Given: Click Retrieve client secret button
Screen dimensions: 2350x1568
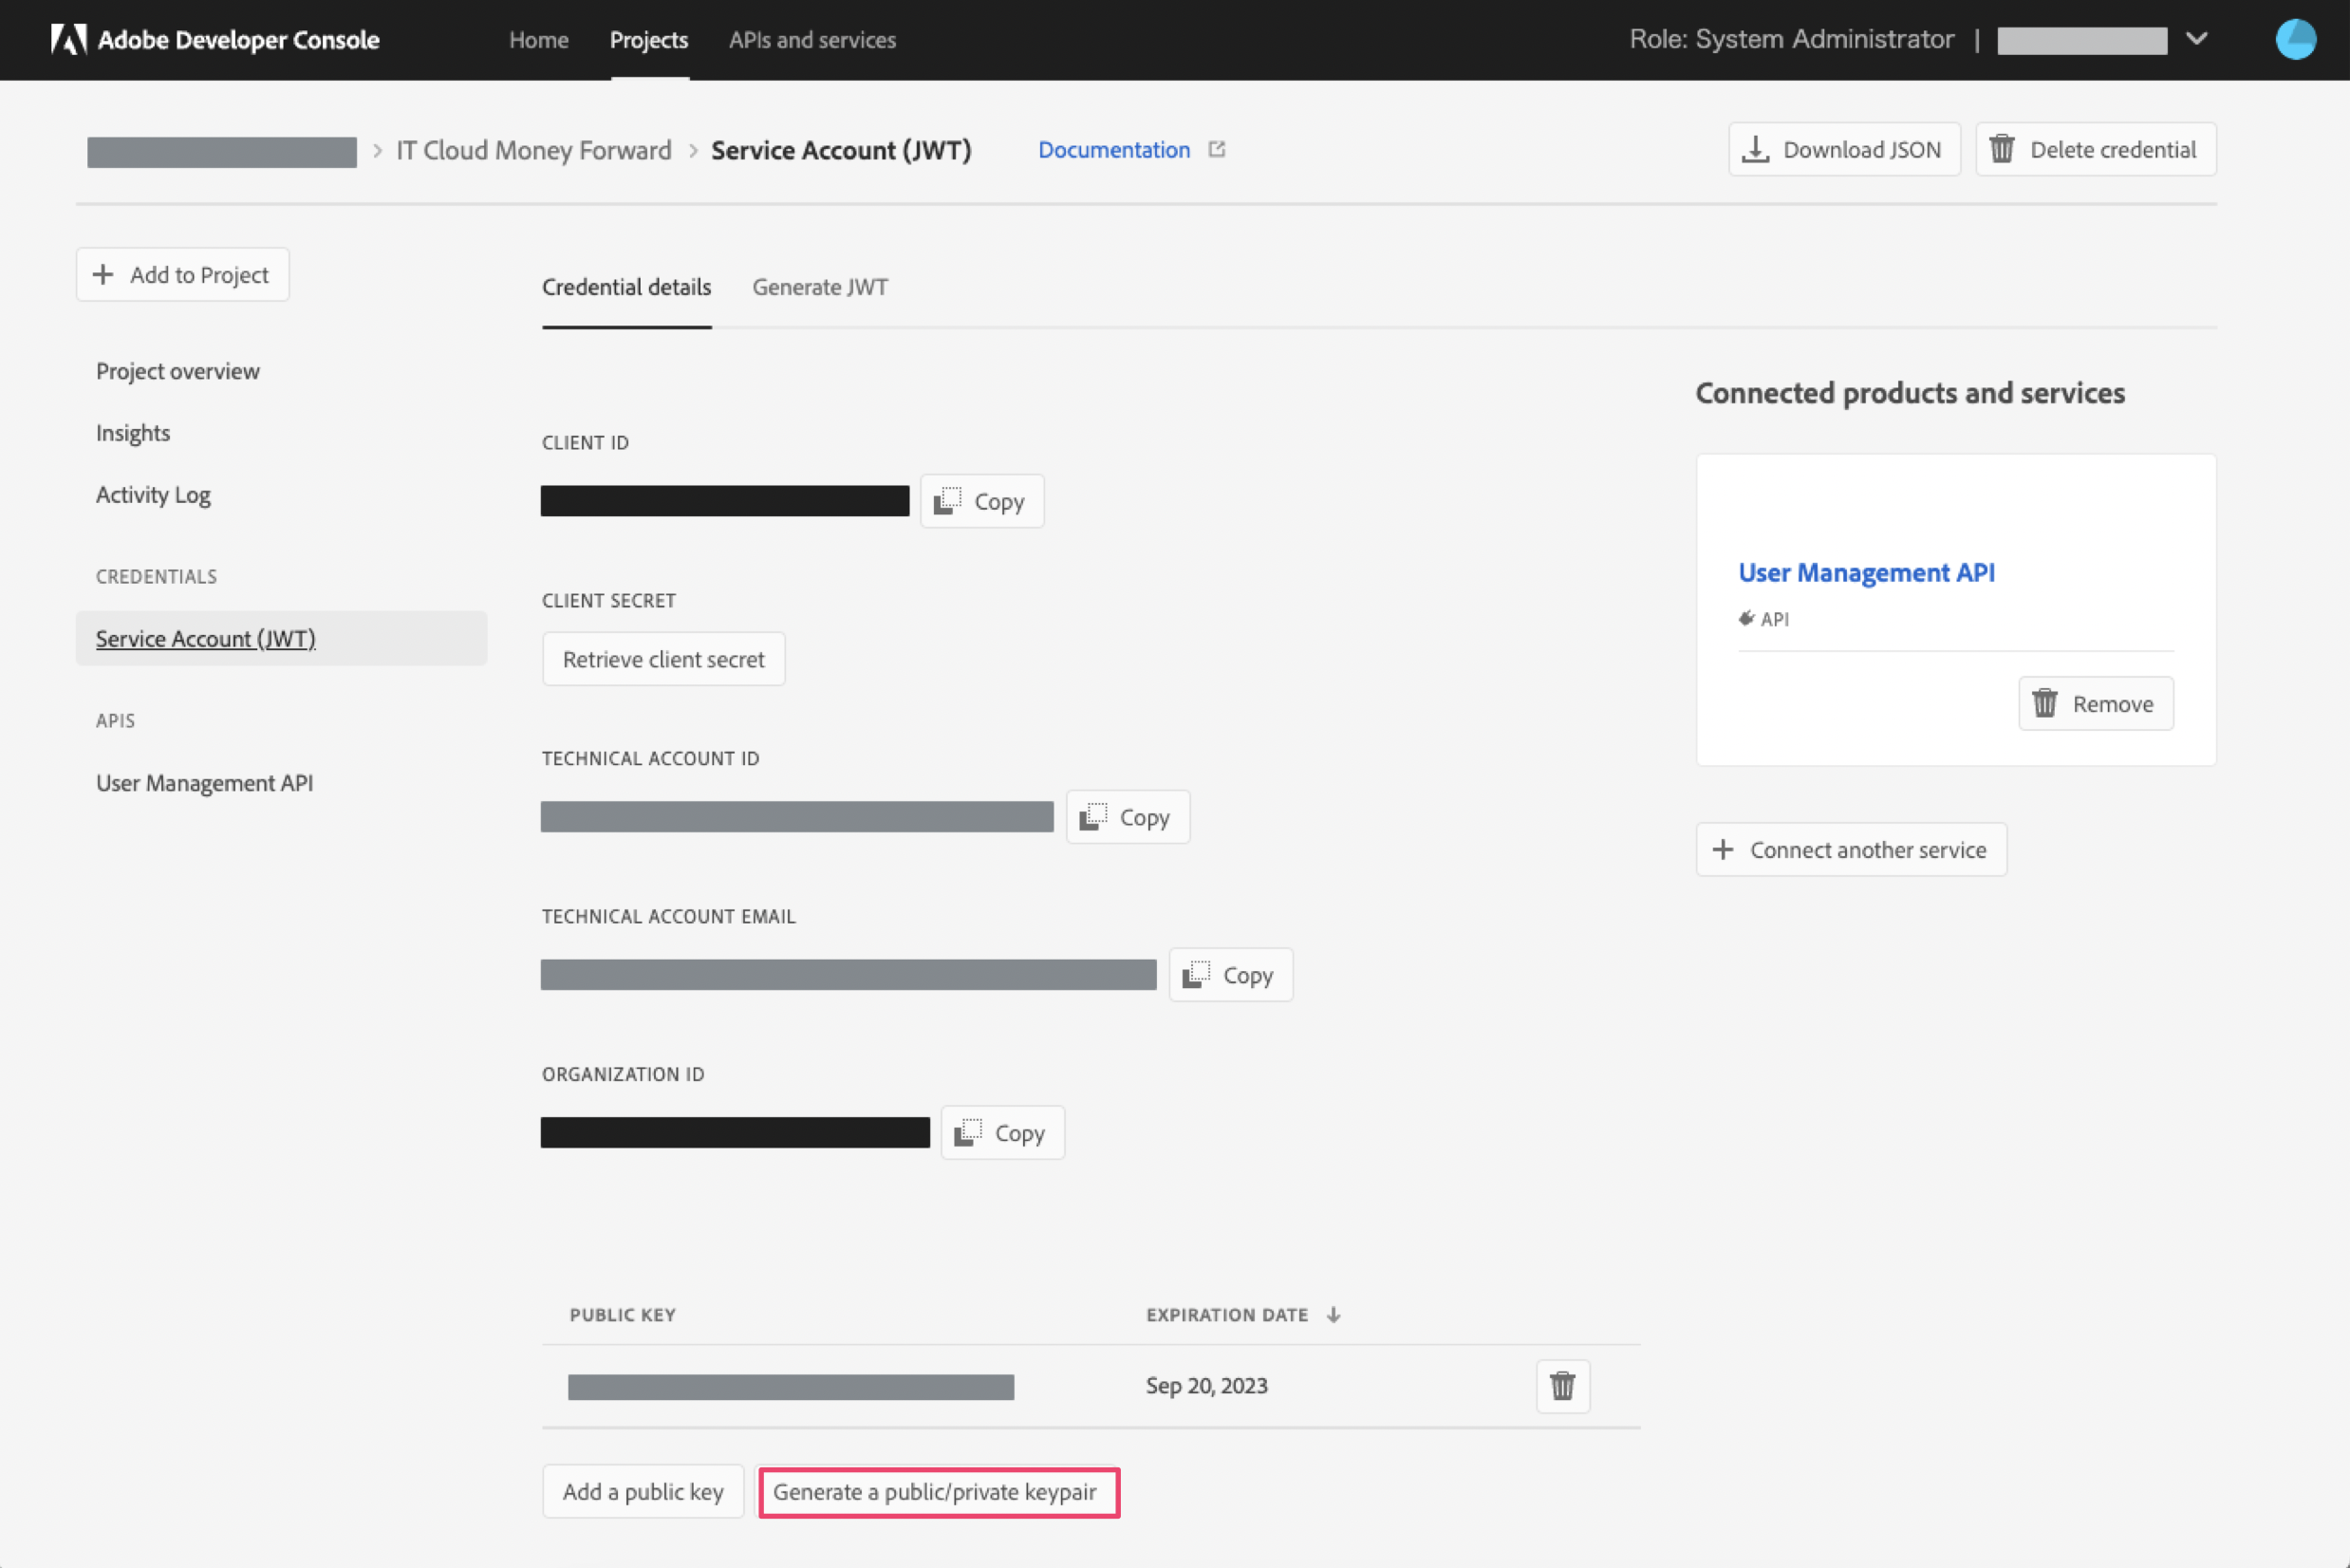Looking at the screenshot, I should (663, 659).
